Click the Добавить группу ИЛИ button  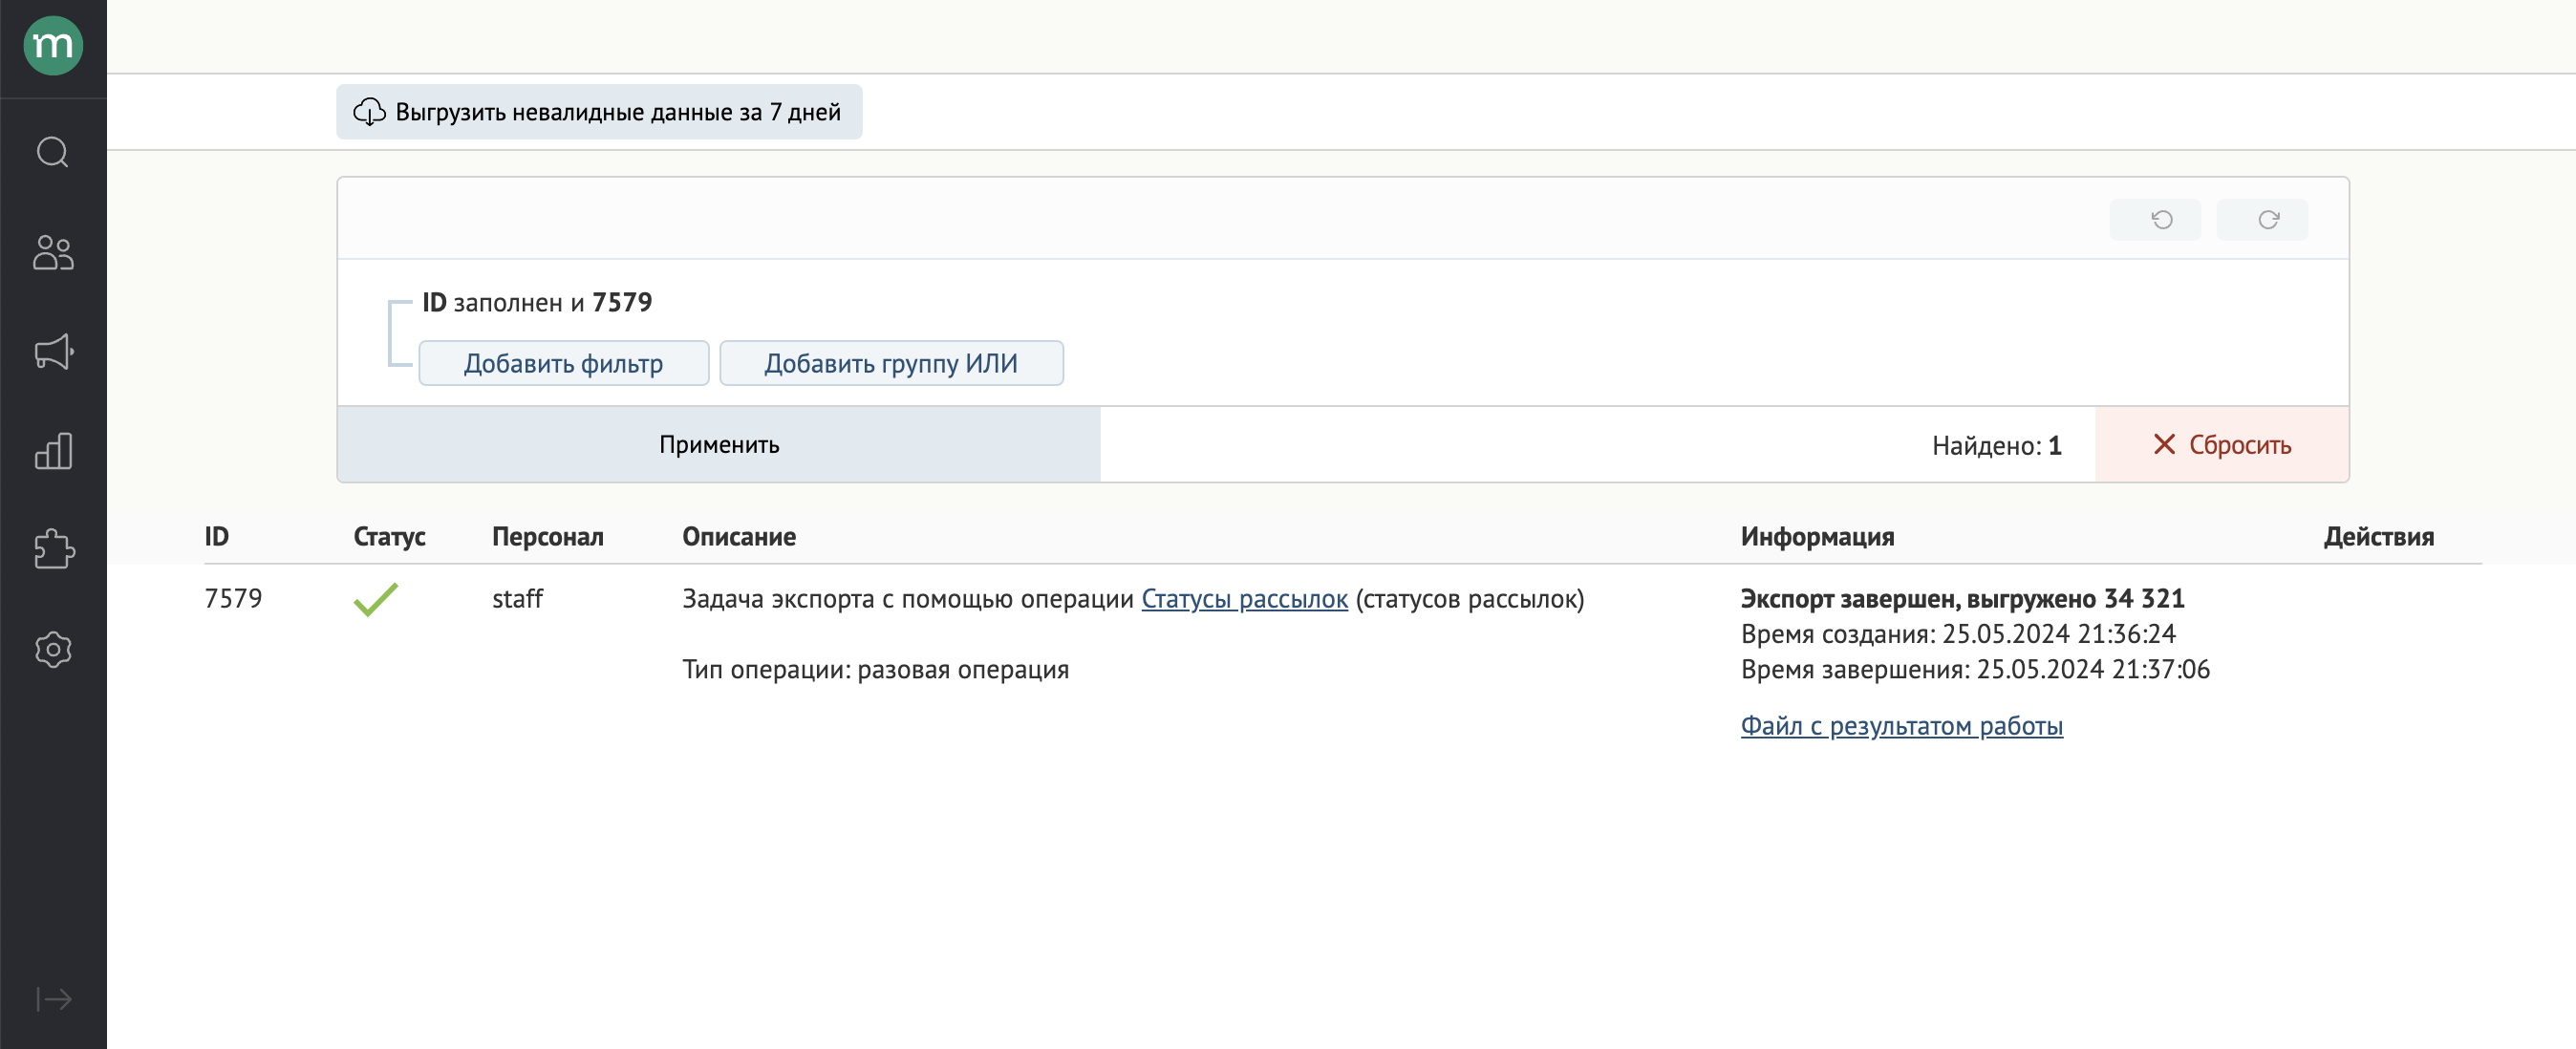pos(891,363)
